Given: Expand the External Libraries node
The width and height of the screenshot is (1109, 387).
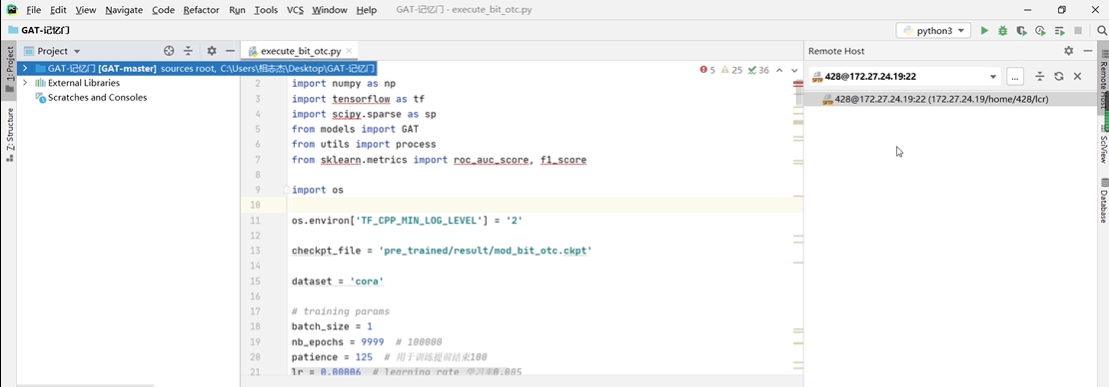Looking at the screenshot, I should pyautogui.click(x=25, y=83).
